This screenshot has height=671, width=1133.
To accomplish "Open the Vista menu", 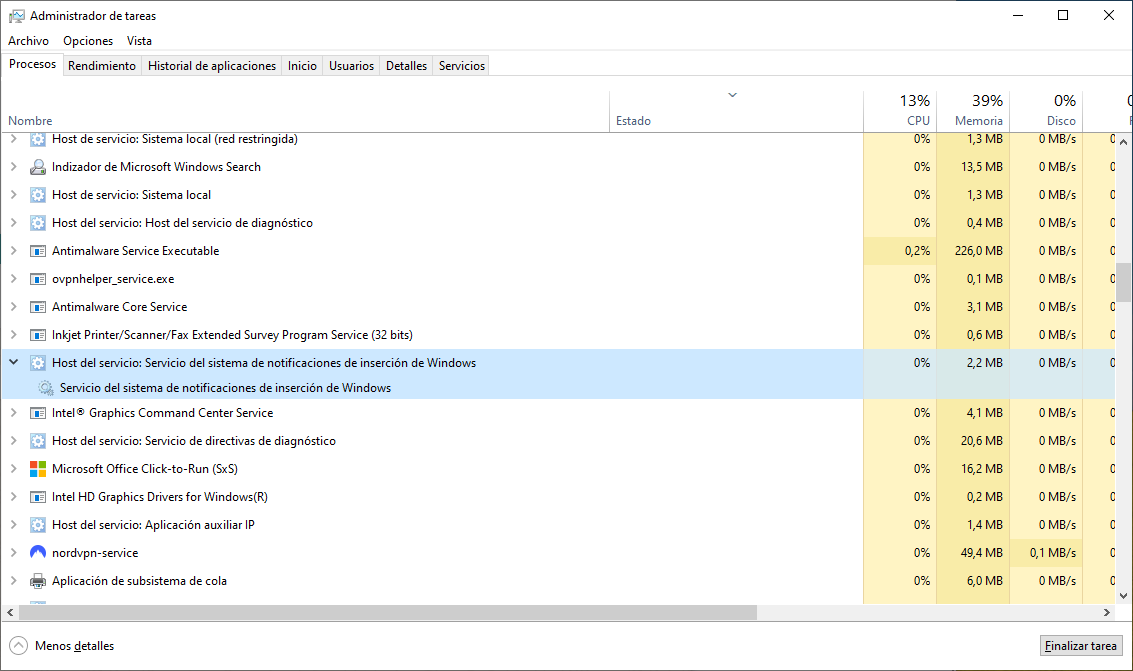I will point(139,41).
